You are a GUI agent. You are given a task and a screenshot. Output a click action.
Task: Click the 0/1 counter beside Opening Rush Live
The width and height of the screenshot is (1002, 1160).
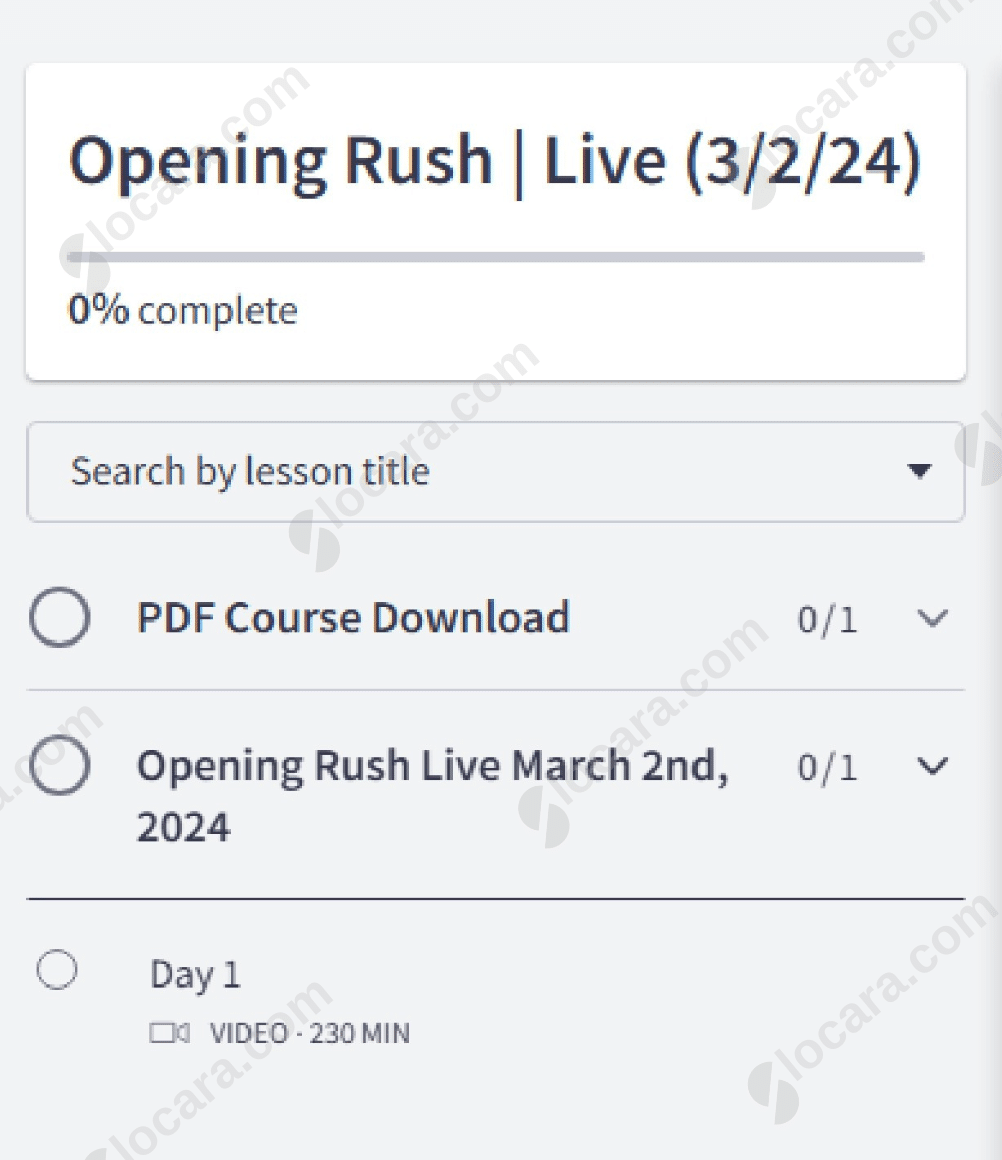pos(827,766)
